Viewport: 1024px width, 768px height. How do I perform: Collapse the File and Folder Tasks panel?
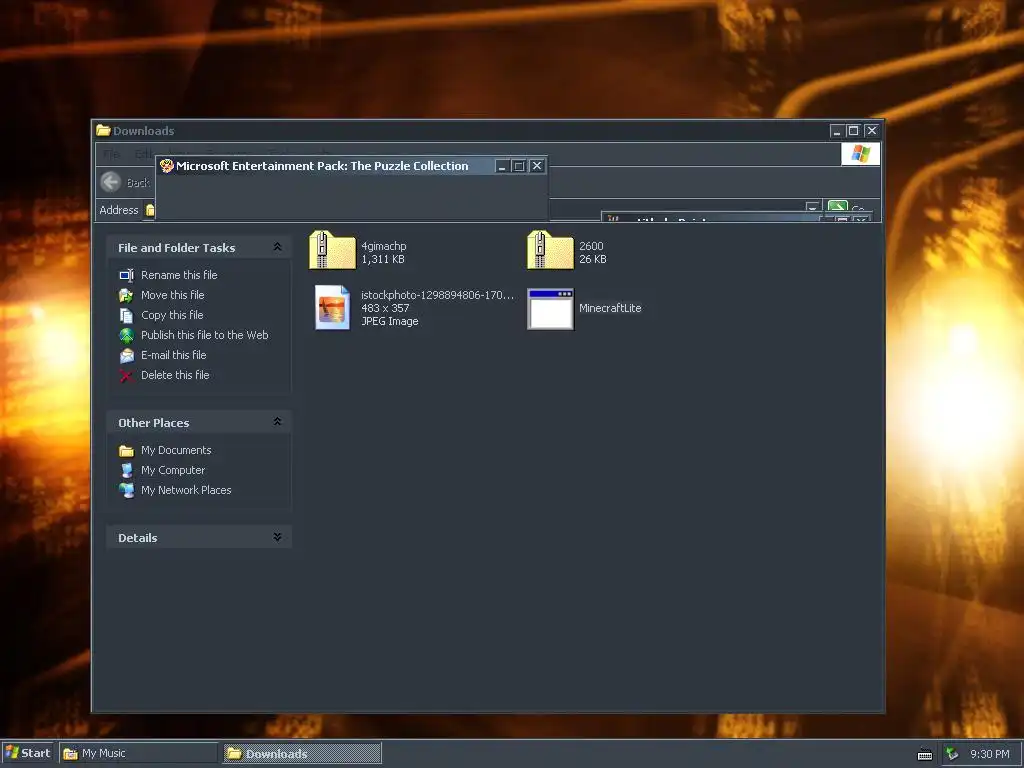pyautogui.click(x=278, y=247)
